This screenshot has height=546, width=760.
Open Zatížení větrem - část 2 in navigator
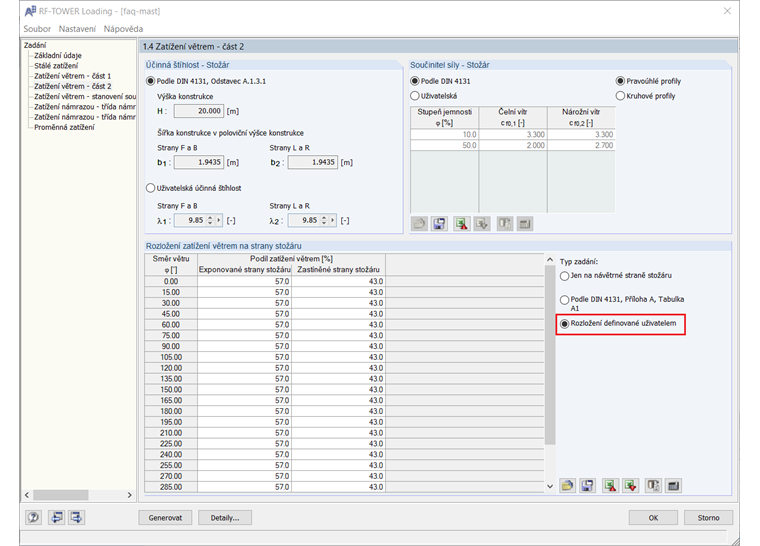[x=73, y=86]
